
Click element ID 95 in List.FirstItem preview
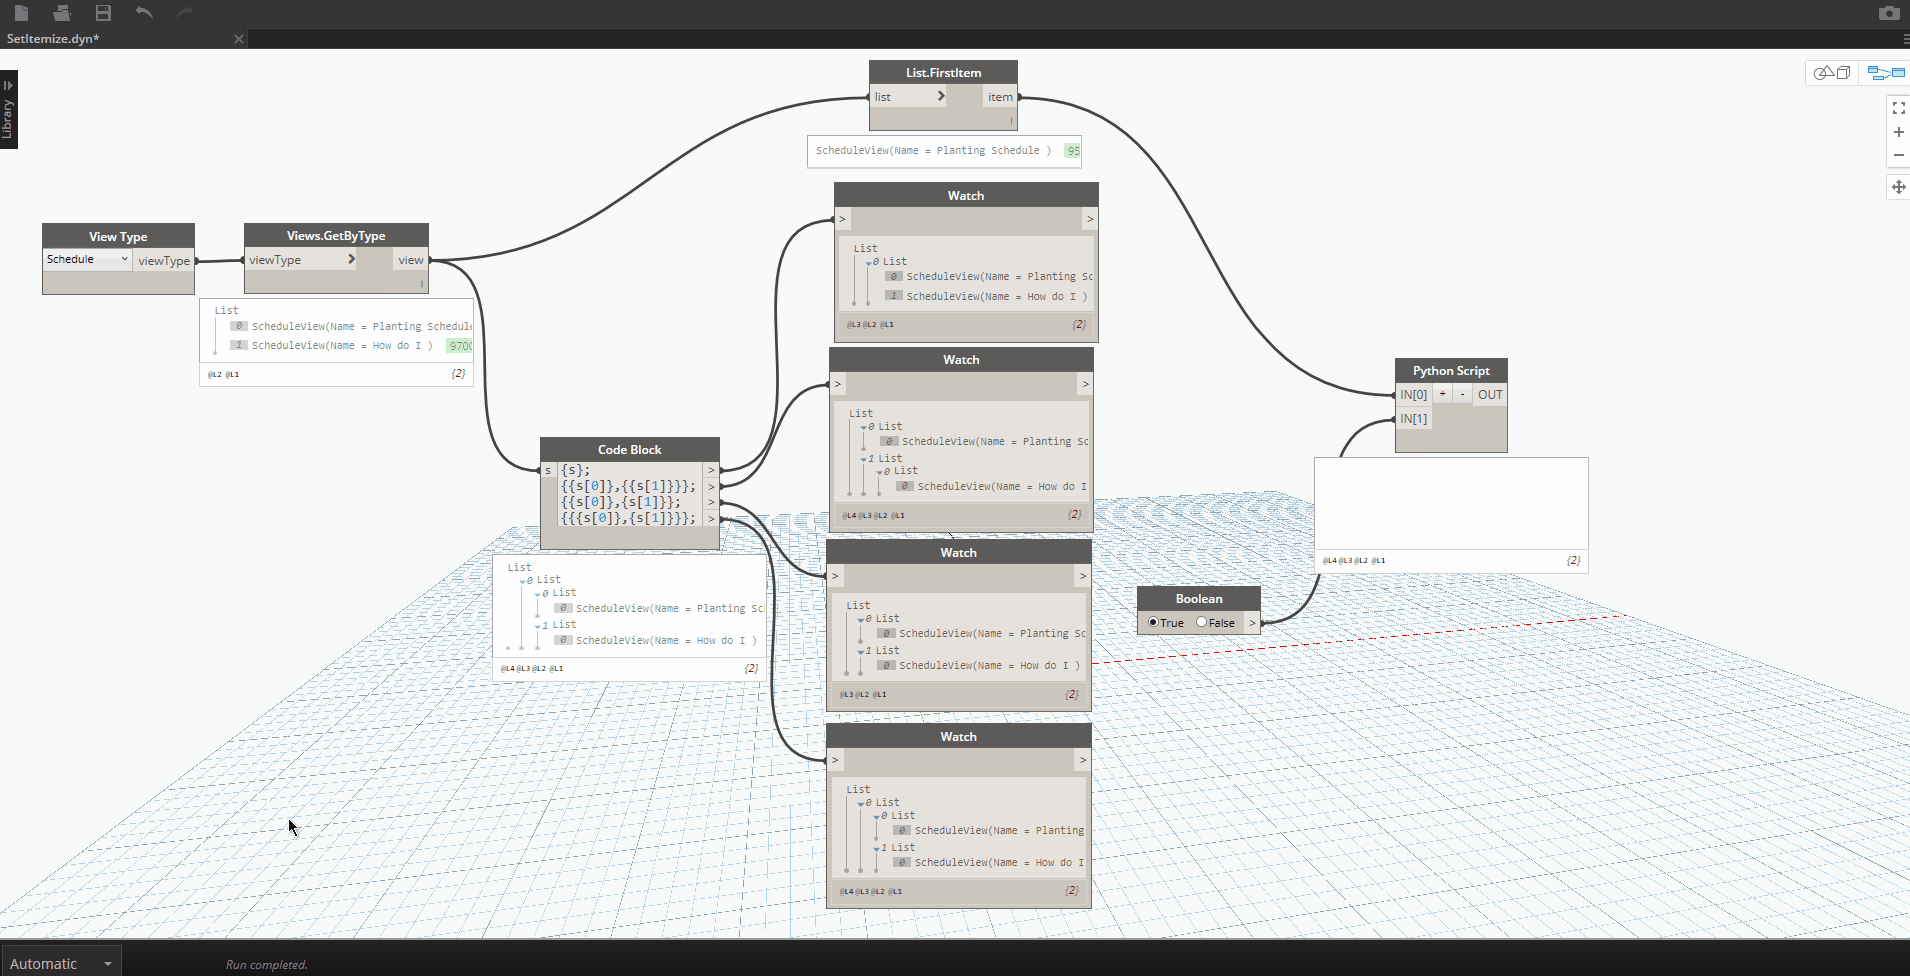(1073, 151)
